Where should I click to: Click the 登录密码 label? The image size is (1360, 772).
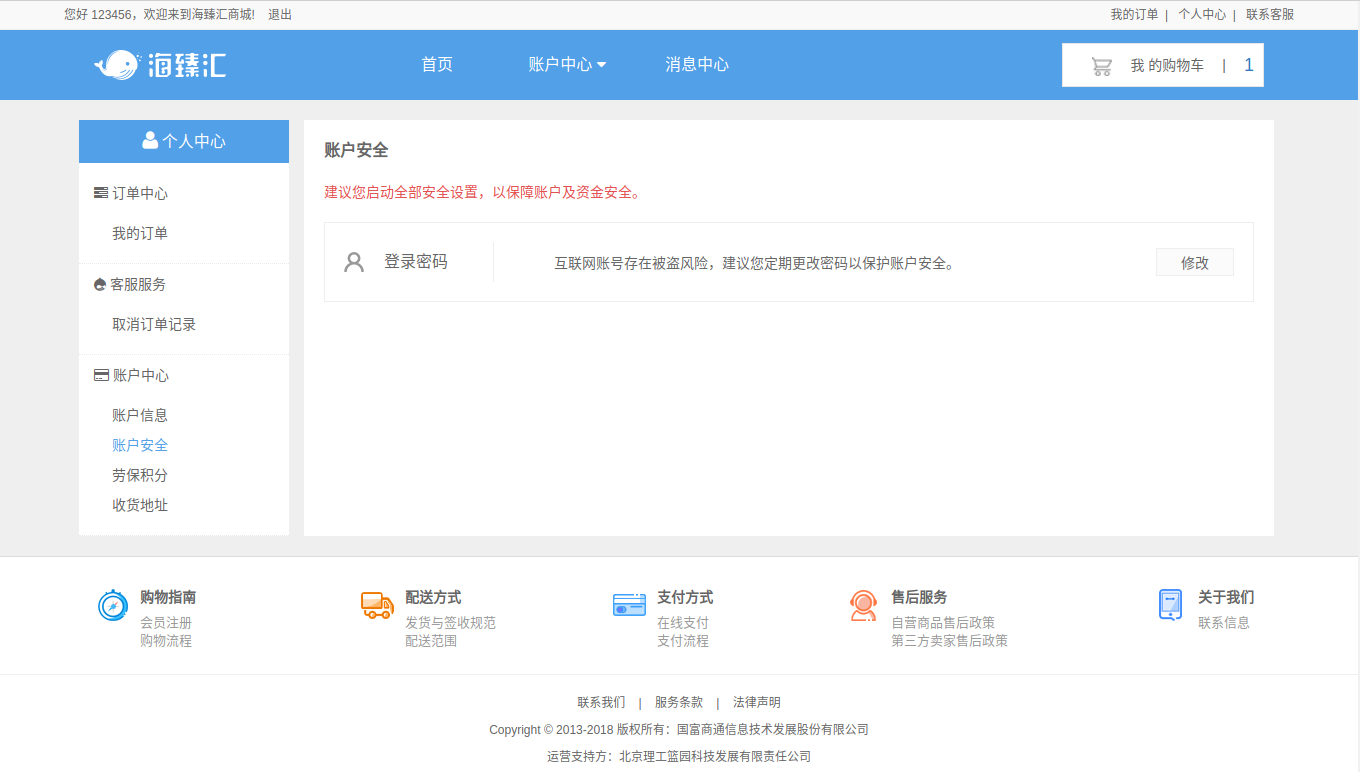click(x=416, y=262)
